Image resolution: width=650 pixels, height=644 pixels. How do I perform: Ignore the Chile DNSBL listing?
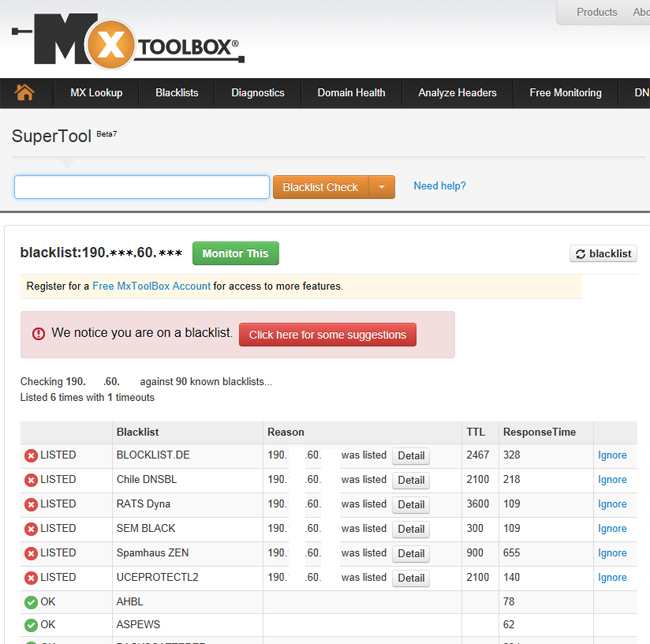(x=612, y=479)
